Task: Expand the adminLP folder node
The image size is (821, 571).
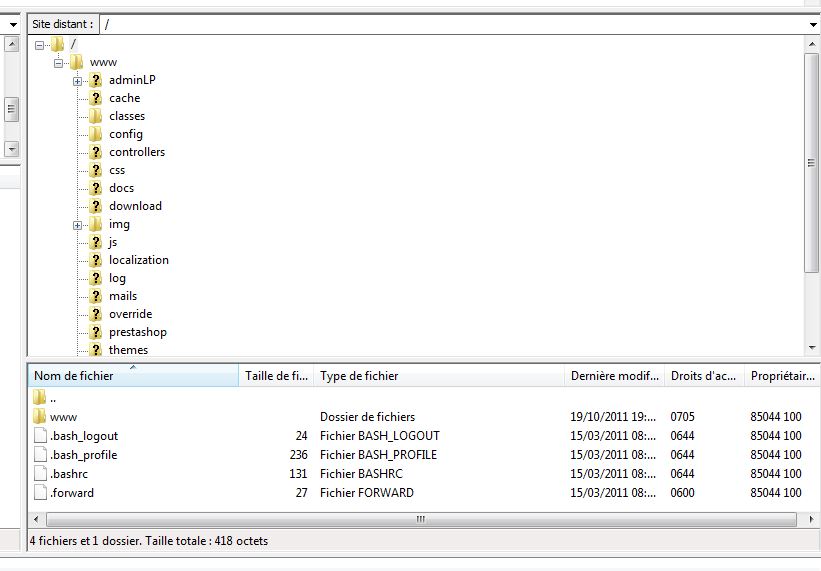Action: pyautogui.click(x=77, y=81)
